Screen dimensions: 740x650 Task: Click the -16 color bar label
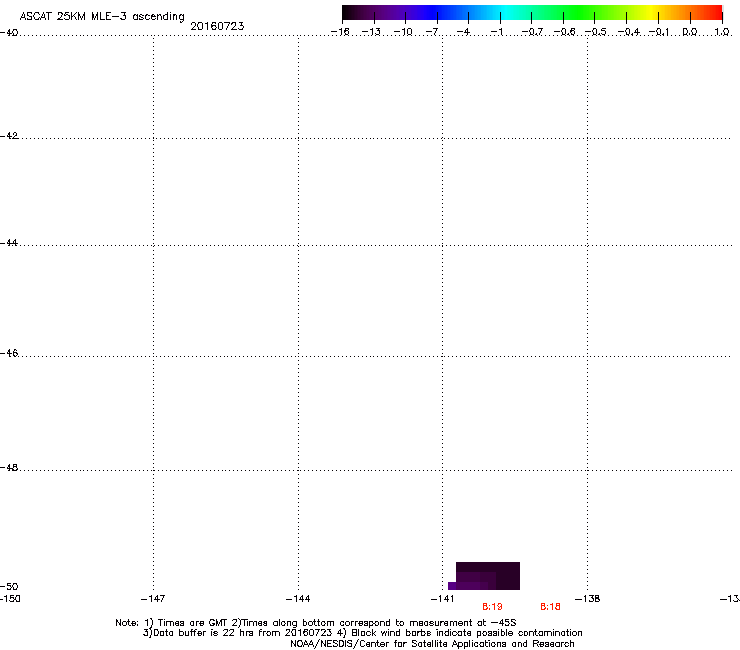(x=340, y=32)
